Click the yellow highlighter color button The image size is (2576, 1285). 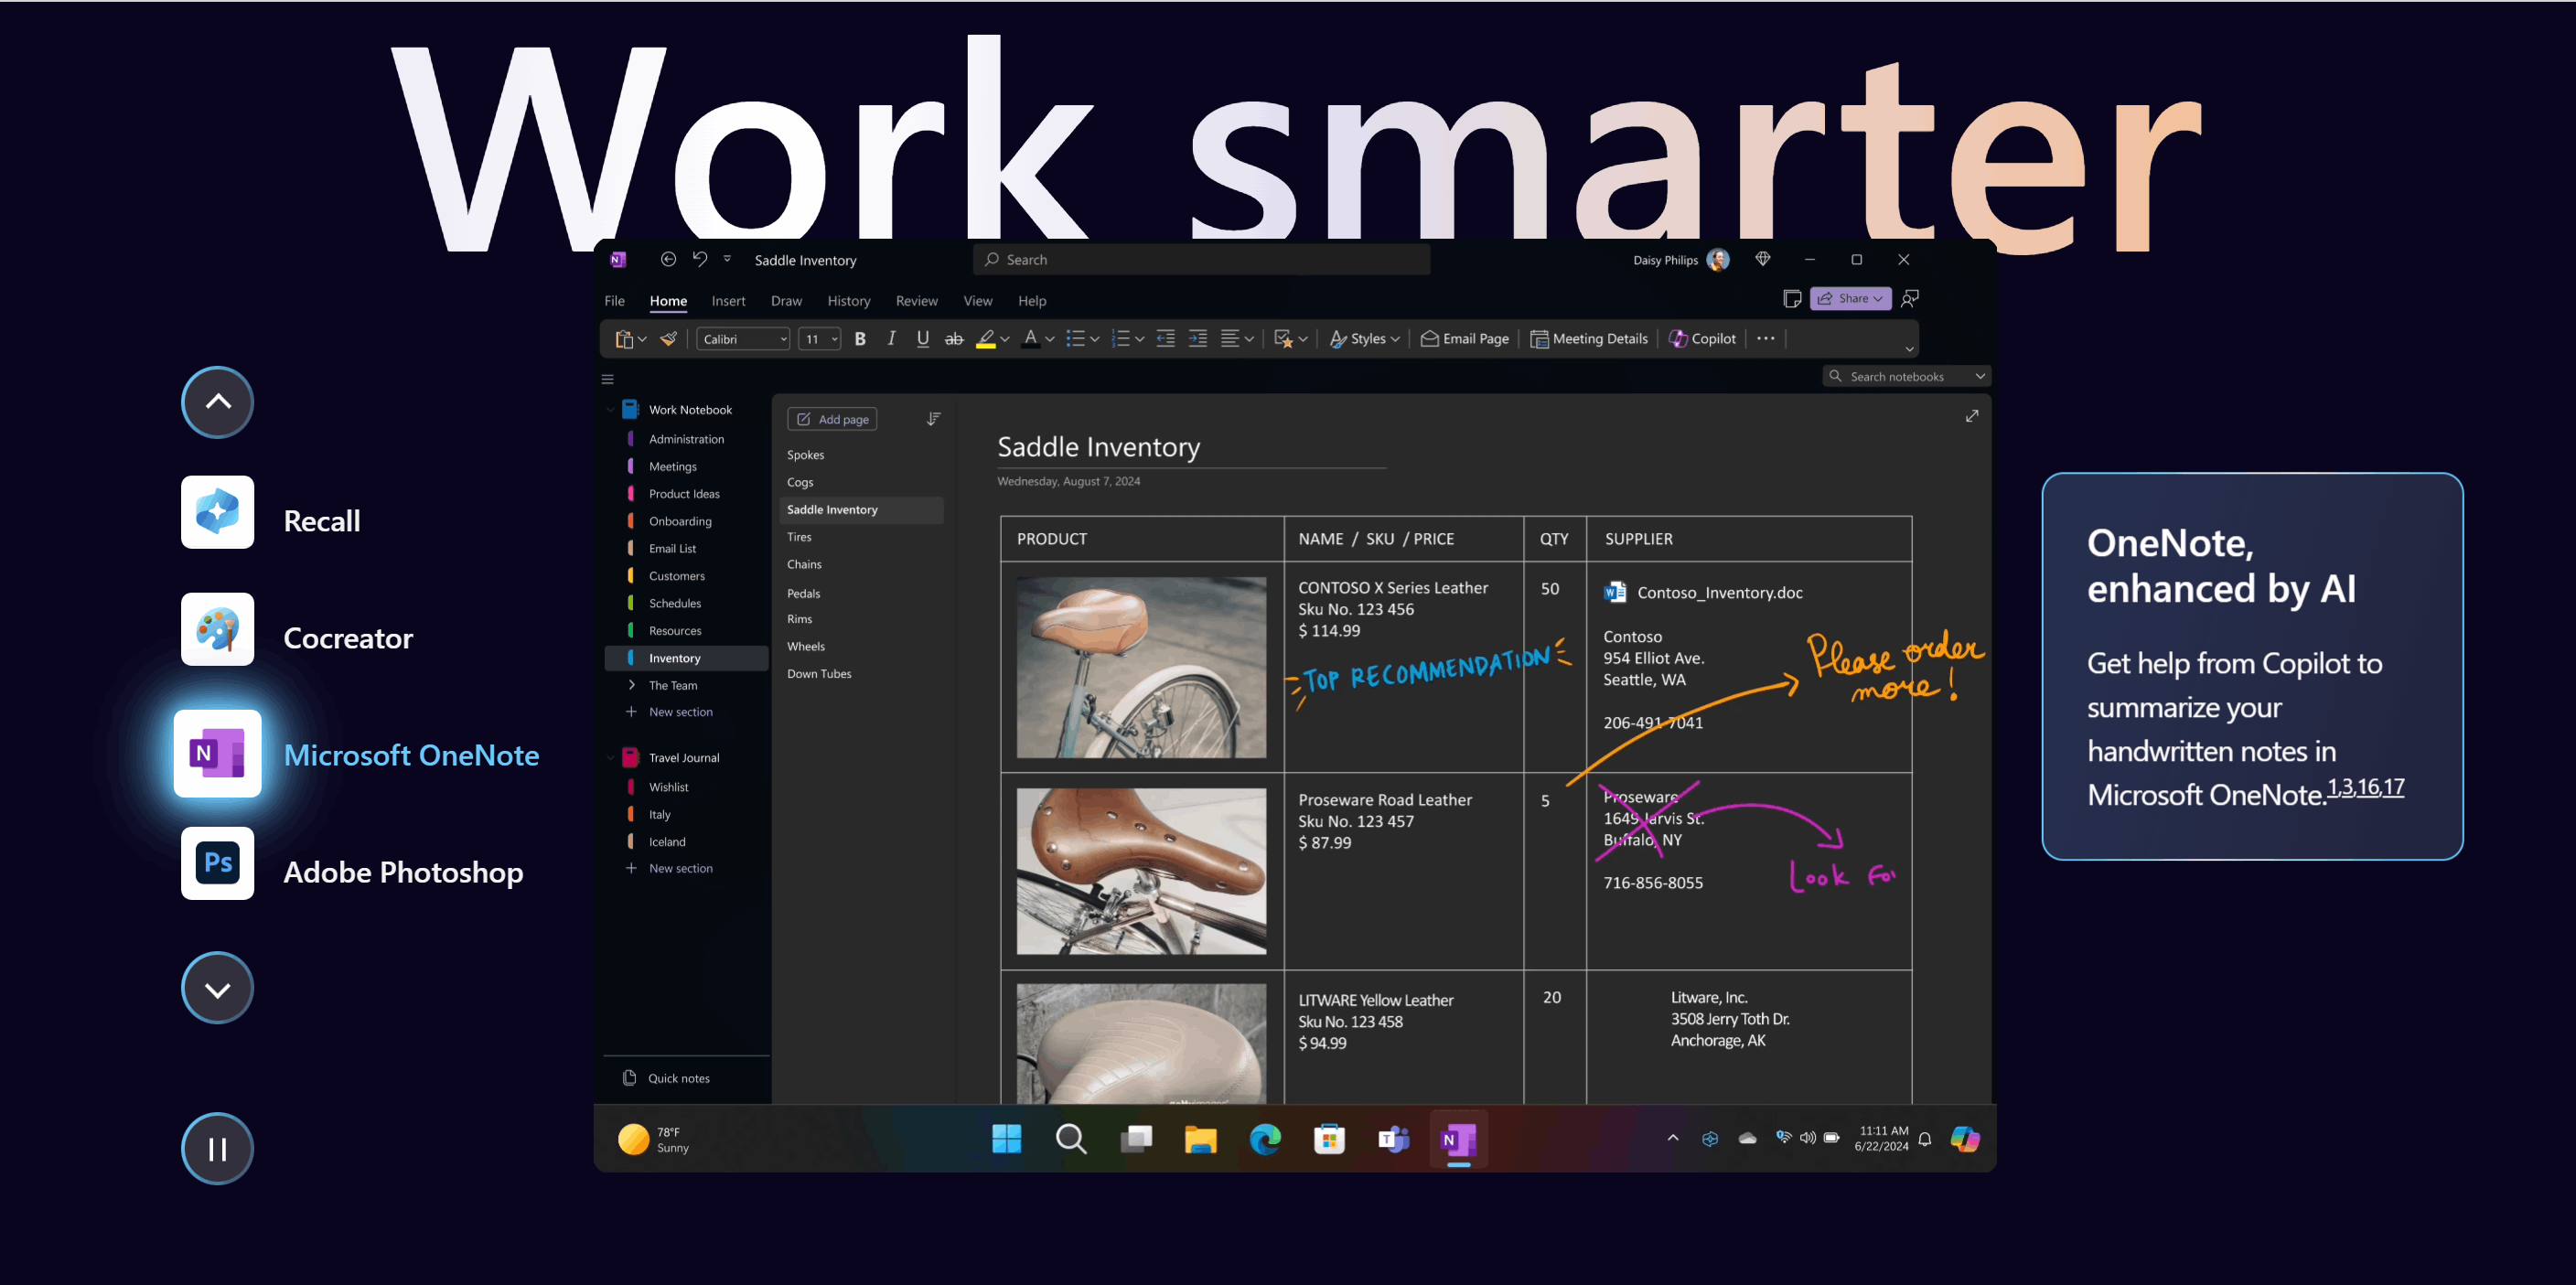click(x=986, y=339)
